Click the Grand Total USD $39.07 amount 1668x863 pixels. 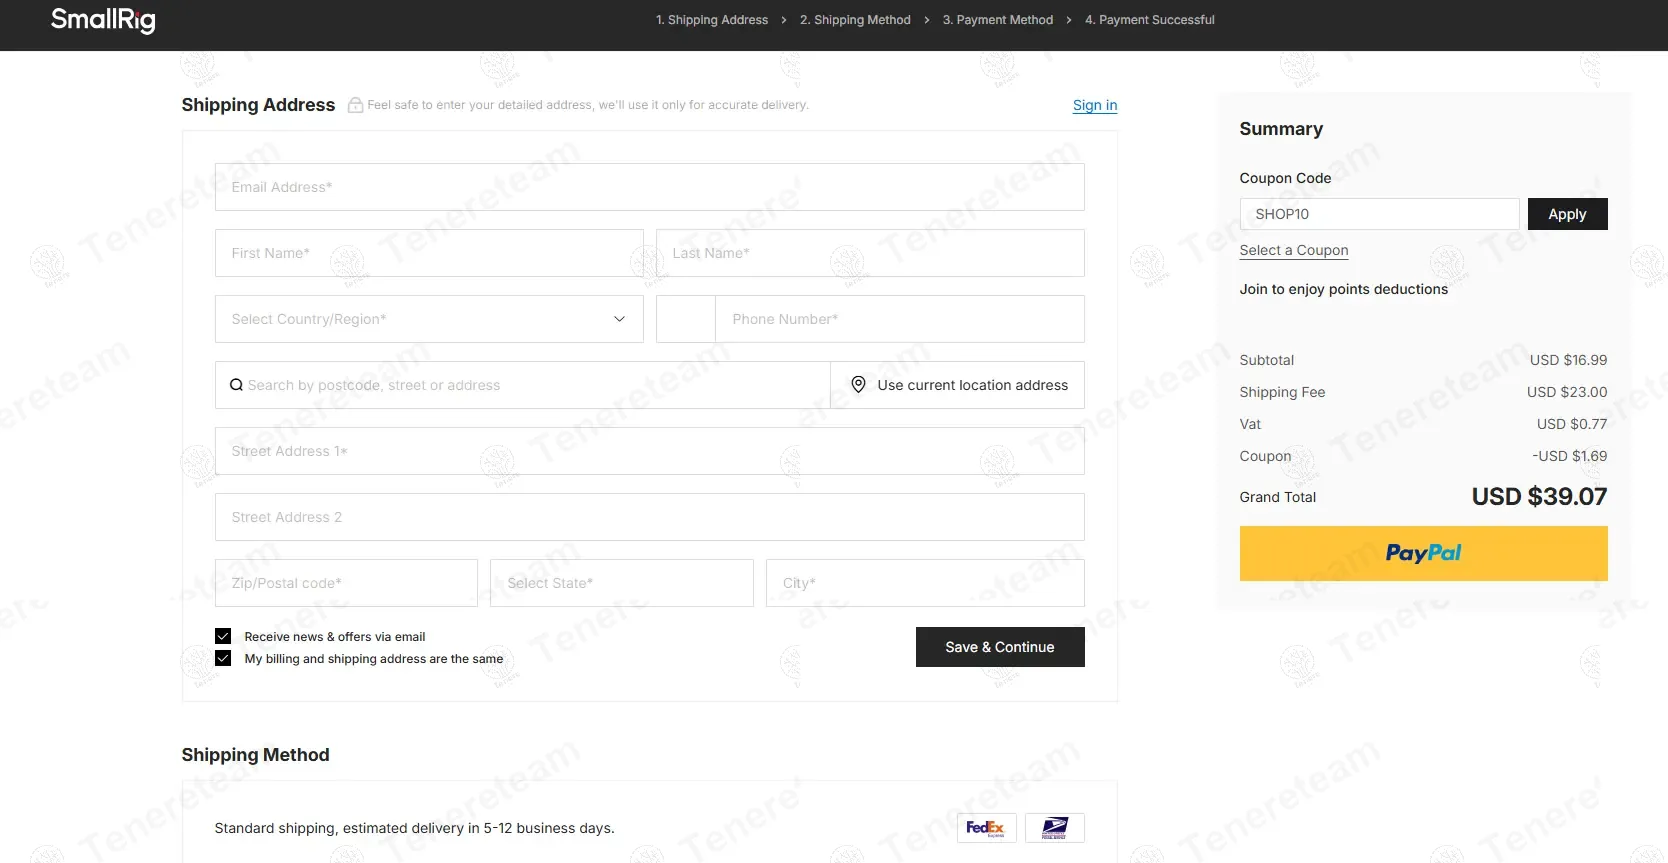click(x=1539, y=497)
